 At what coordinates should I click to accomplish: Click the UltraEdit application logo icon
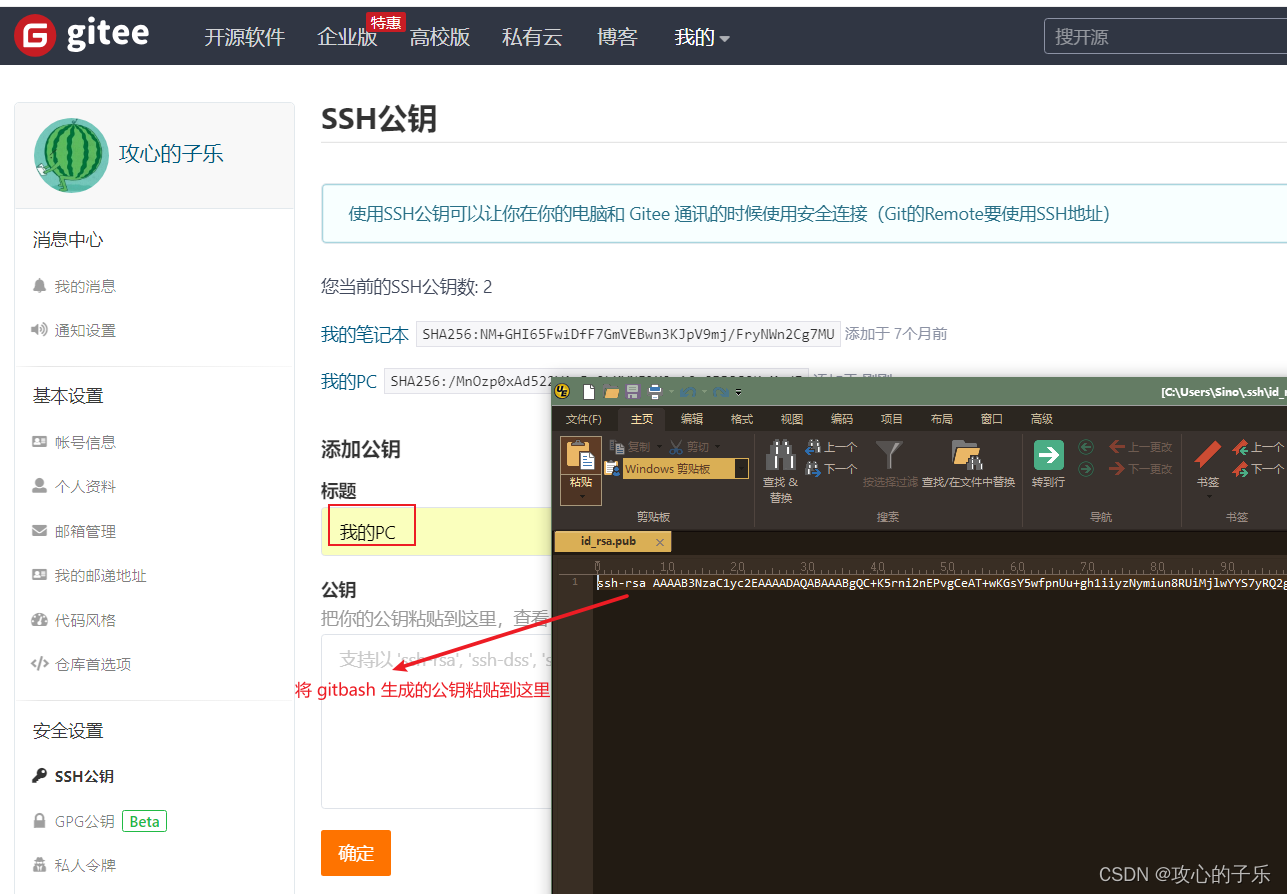(563, 391)
